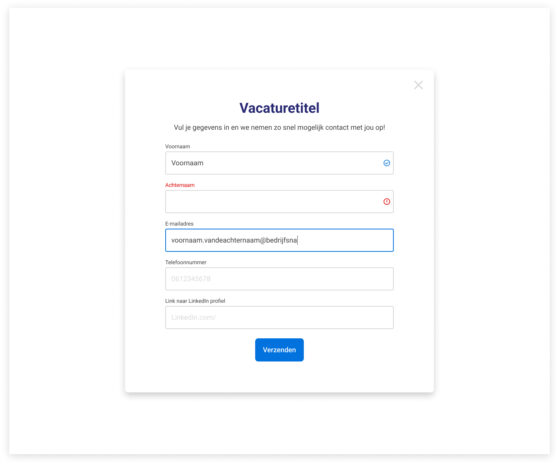Screen dimensions: 559x465
Task: Click the red Achternaam field label
Action: (180, 185)
